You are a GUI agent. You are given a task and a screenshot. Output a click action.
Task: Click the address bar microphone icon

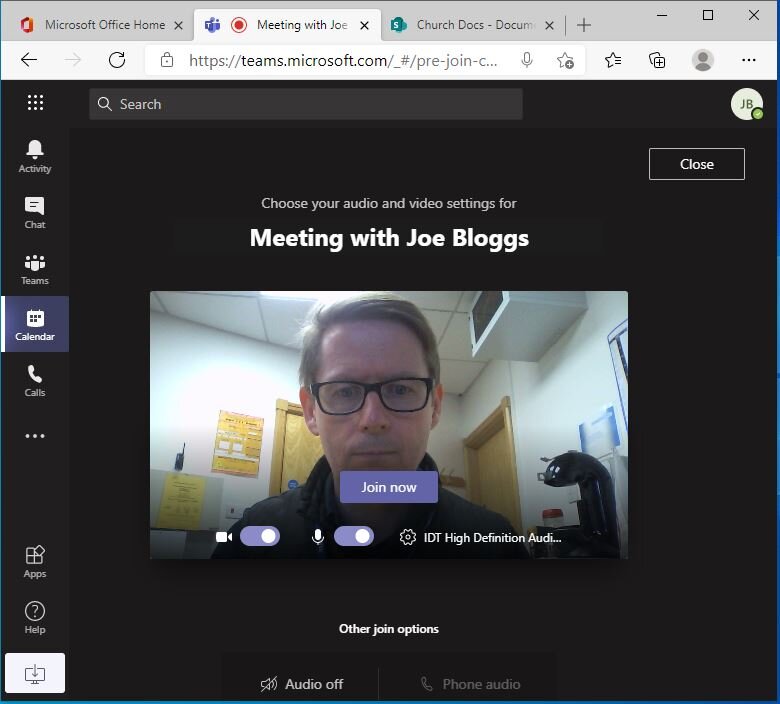pos(527,60)
